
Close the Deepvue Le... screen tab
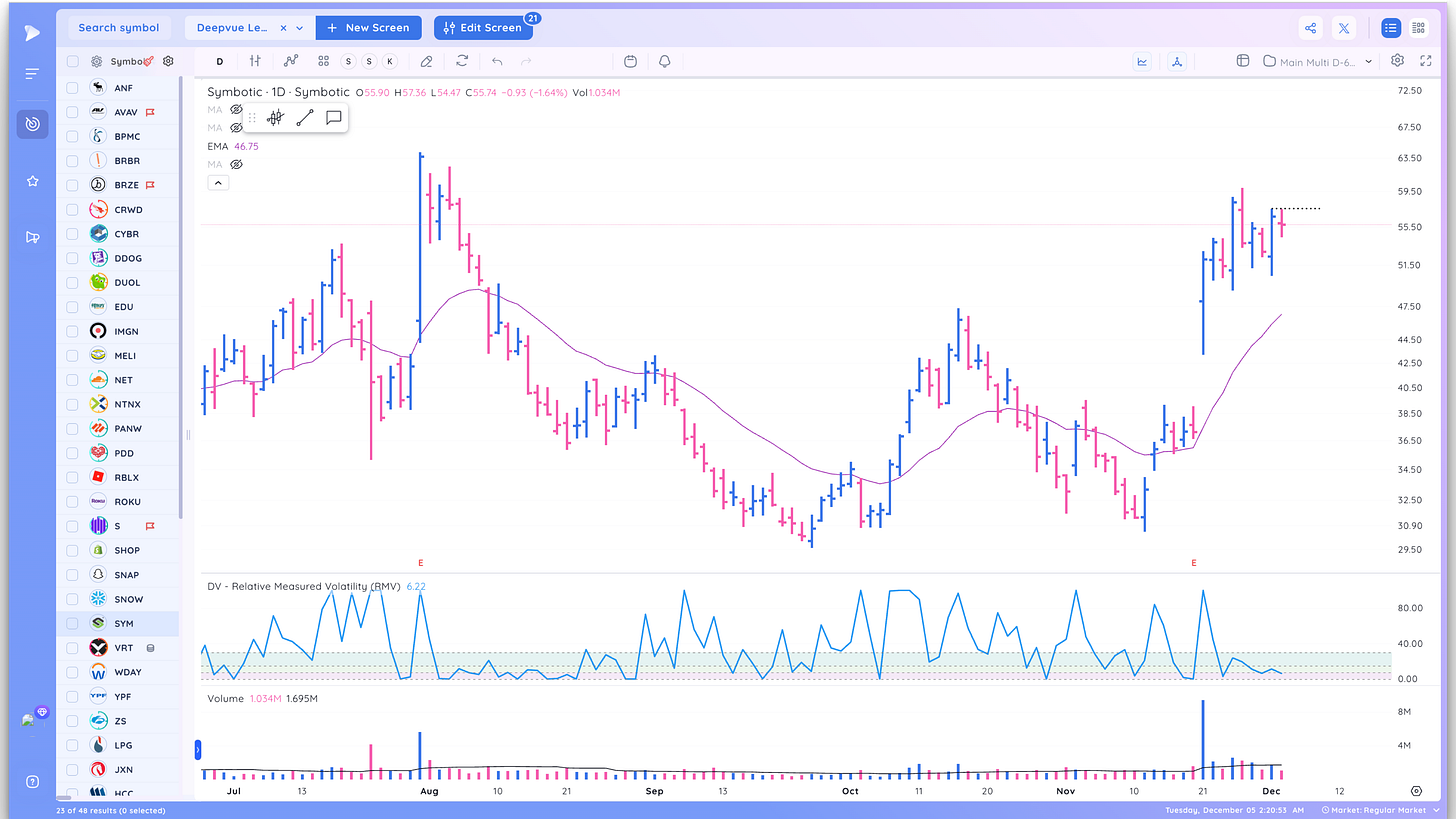pos(283,28)
